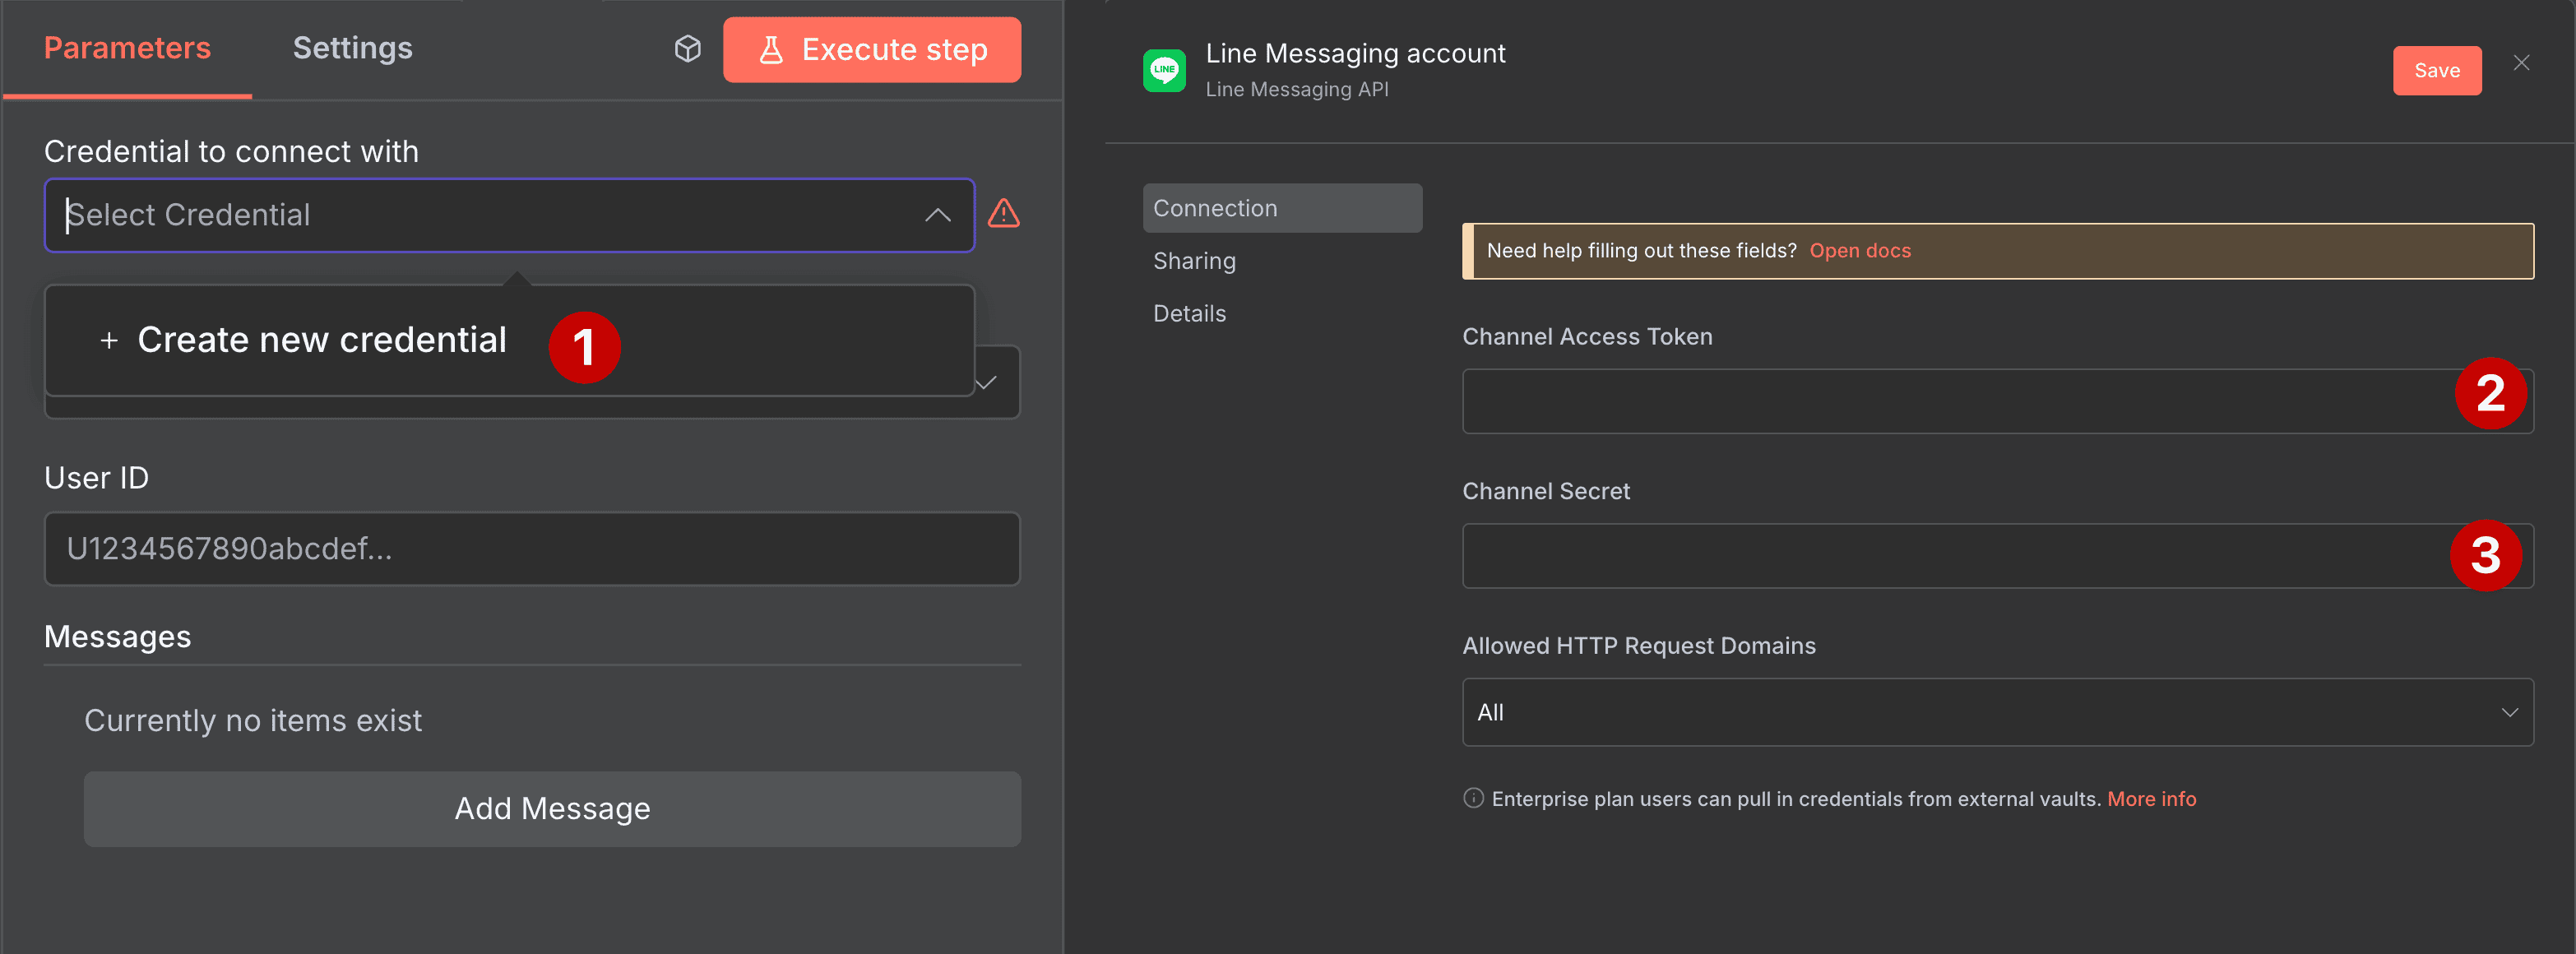2576x954 pixels.
Task: Open the Details section
Action: pyautogui.click(x=1189, y=313)
